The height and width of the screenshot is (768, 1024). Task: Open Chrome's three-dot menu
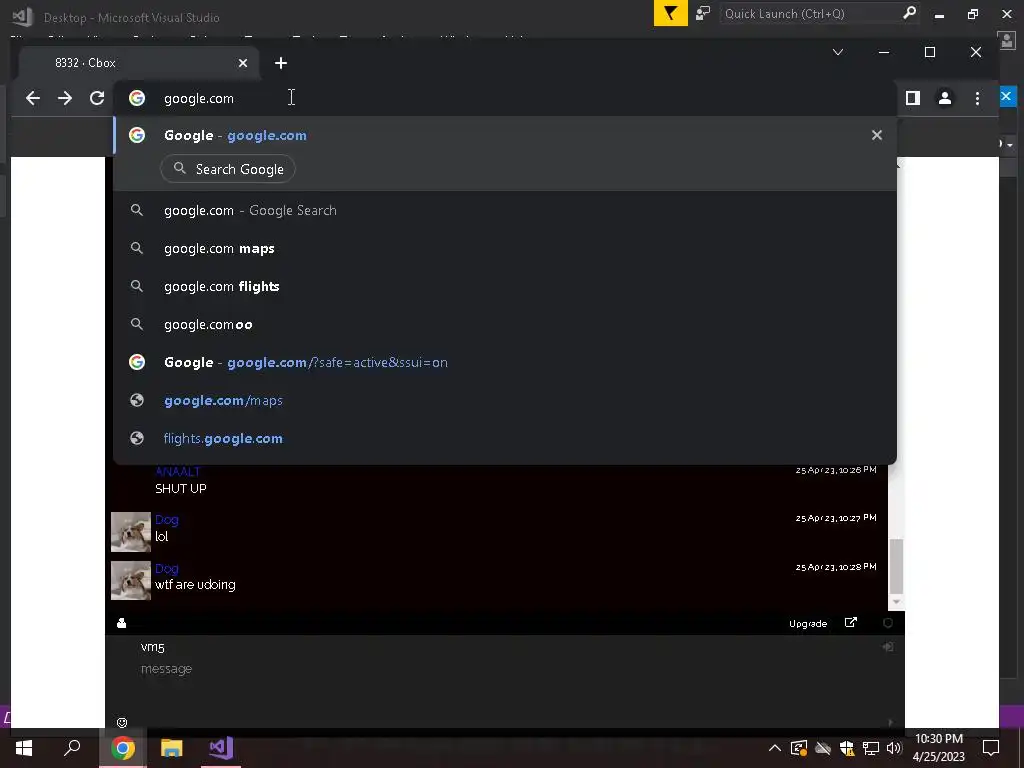(x=977, y=98)
